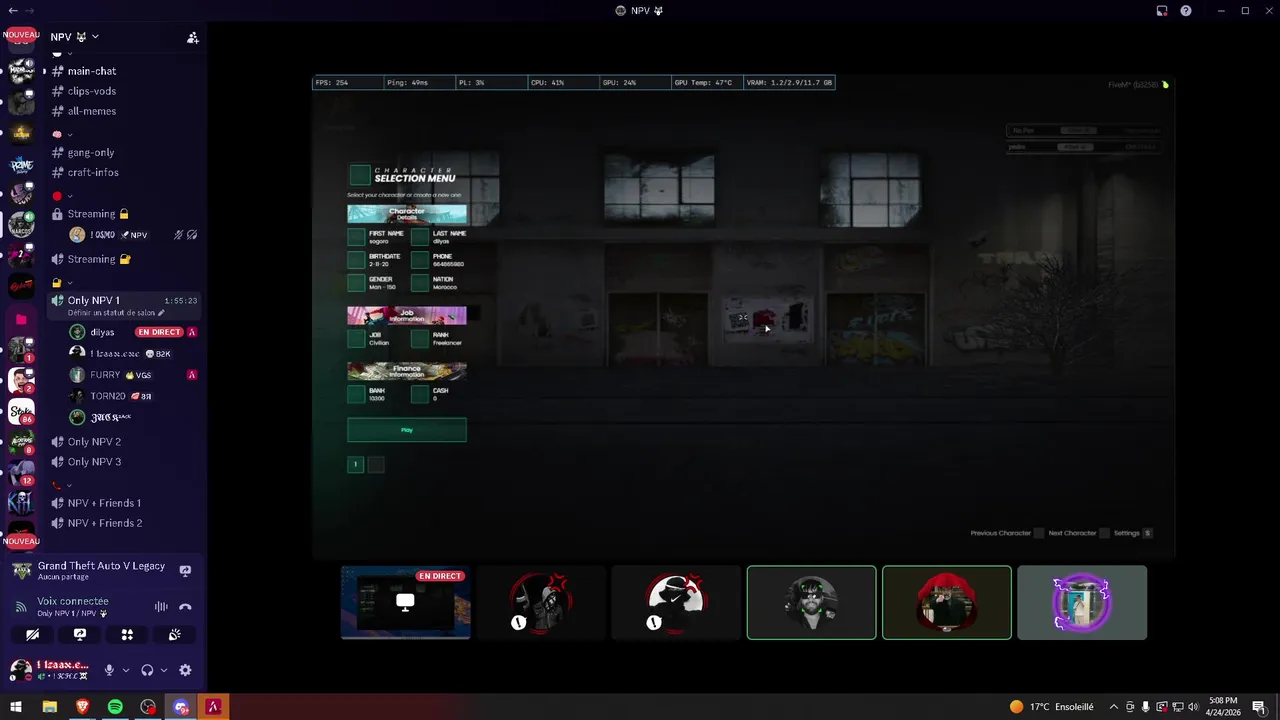Open the 17°C Ensoleillé weather widget
The width and height of the screenshot is (1280, 720).
coord(1051,707)
